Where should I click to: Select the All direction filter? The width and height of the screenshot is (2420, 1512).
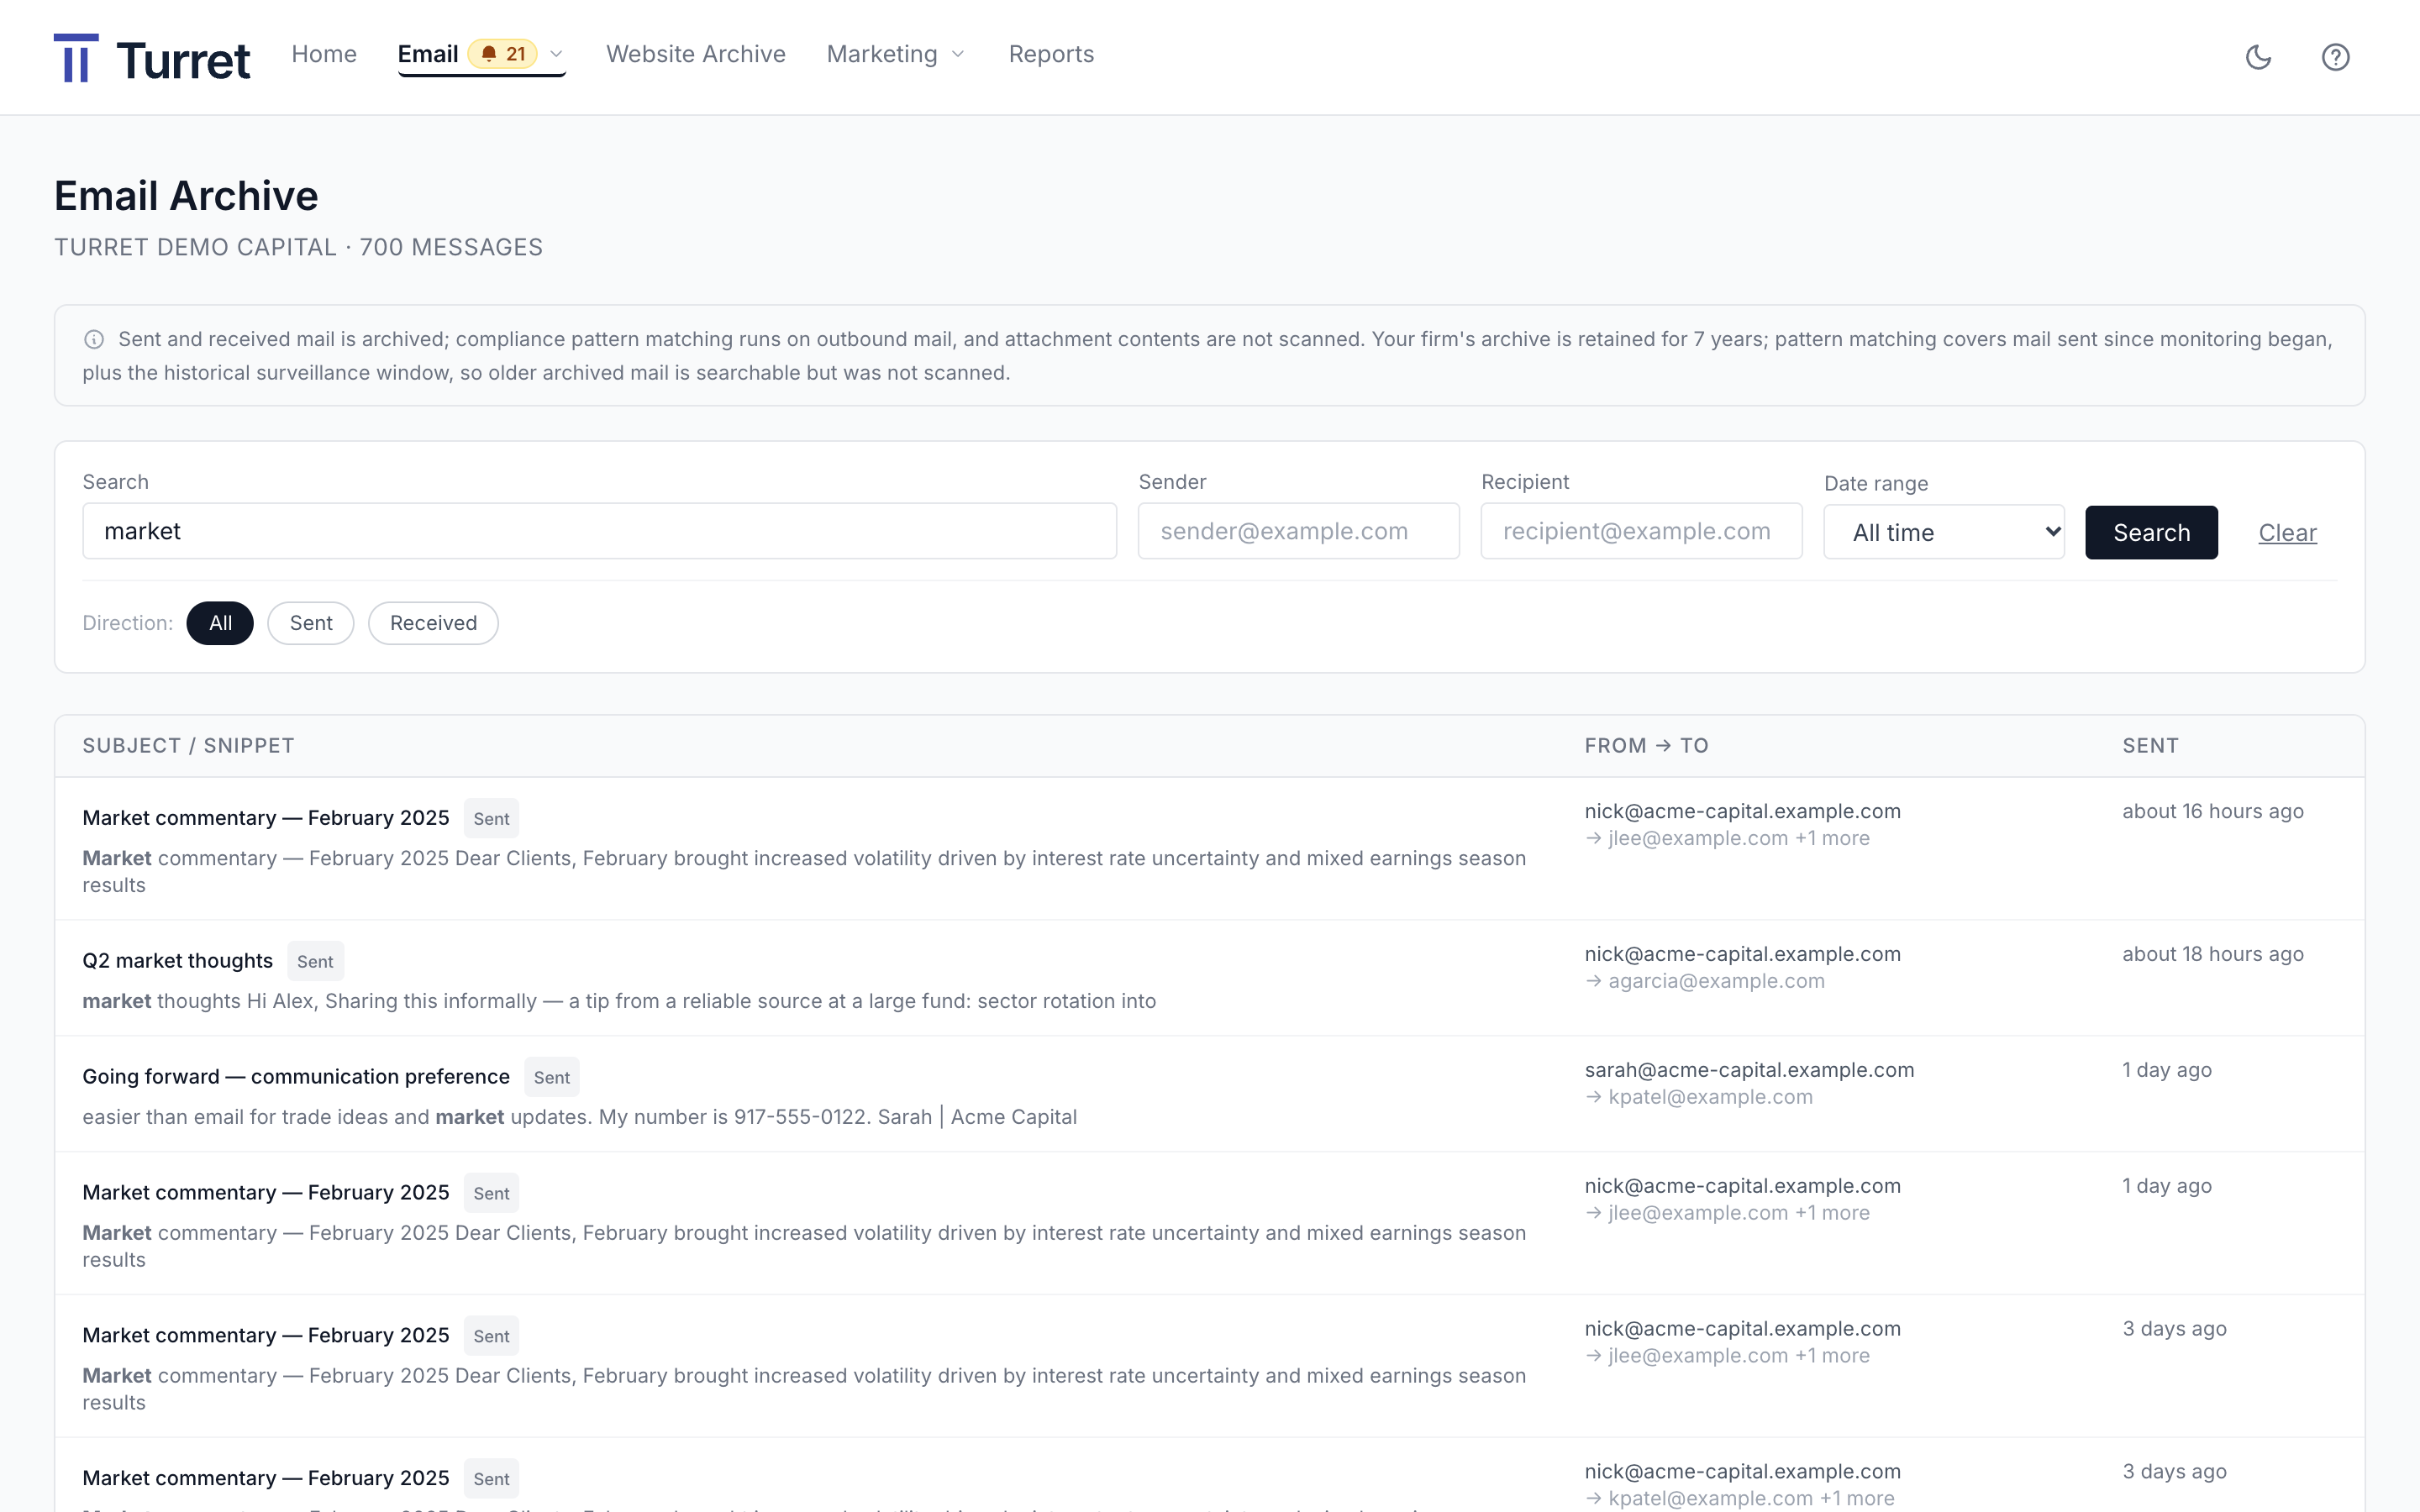[x=220, y=623]
